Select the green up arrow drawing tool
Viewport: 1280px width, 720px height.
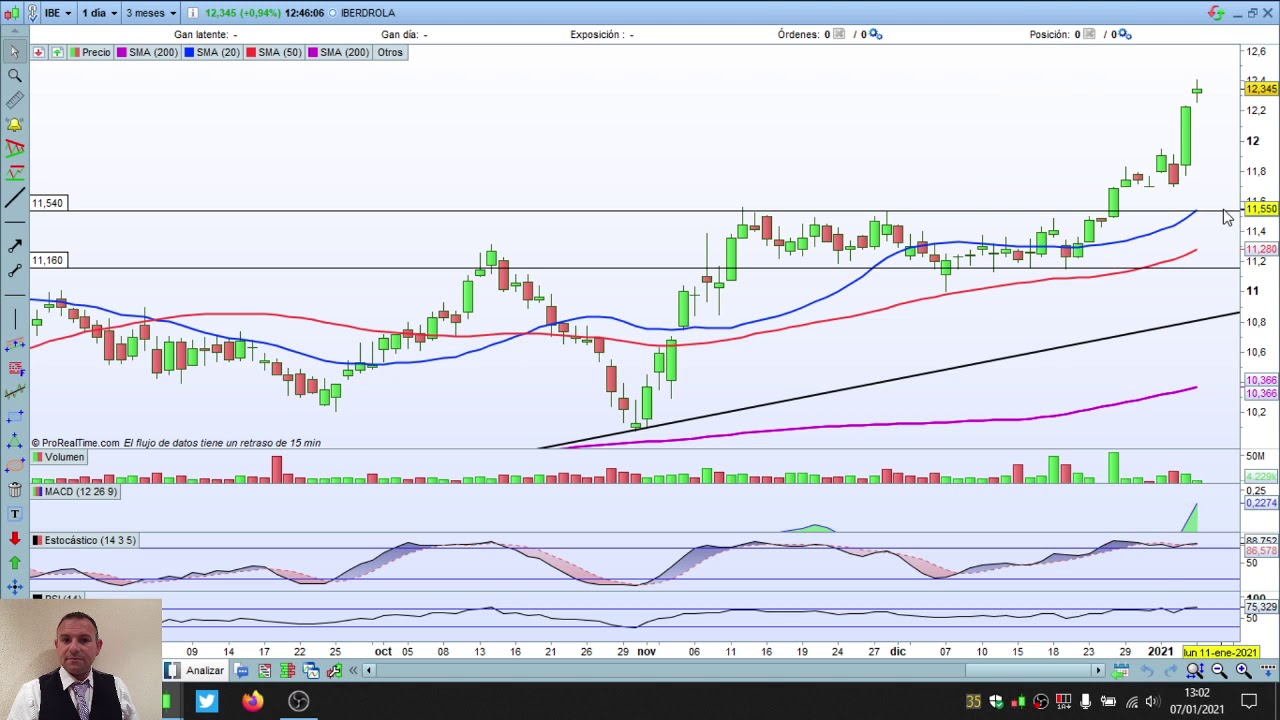(x=14, y=562)
